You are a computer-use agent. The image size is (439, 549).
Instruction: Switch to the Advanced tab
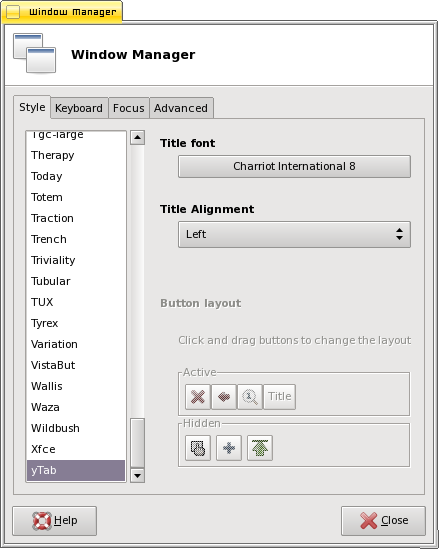coord(181,108)
